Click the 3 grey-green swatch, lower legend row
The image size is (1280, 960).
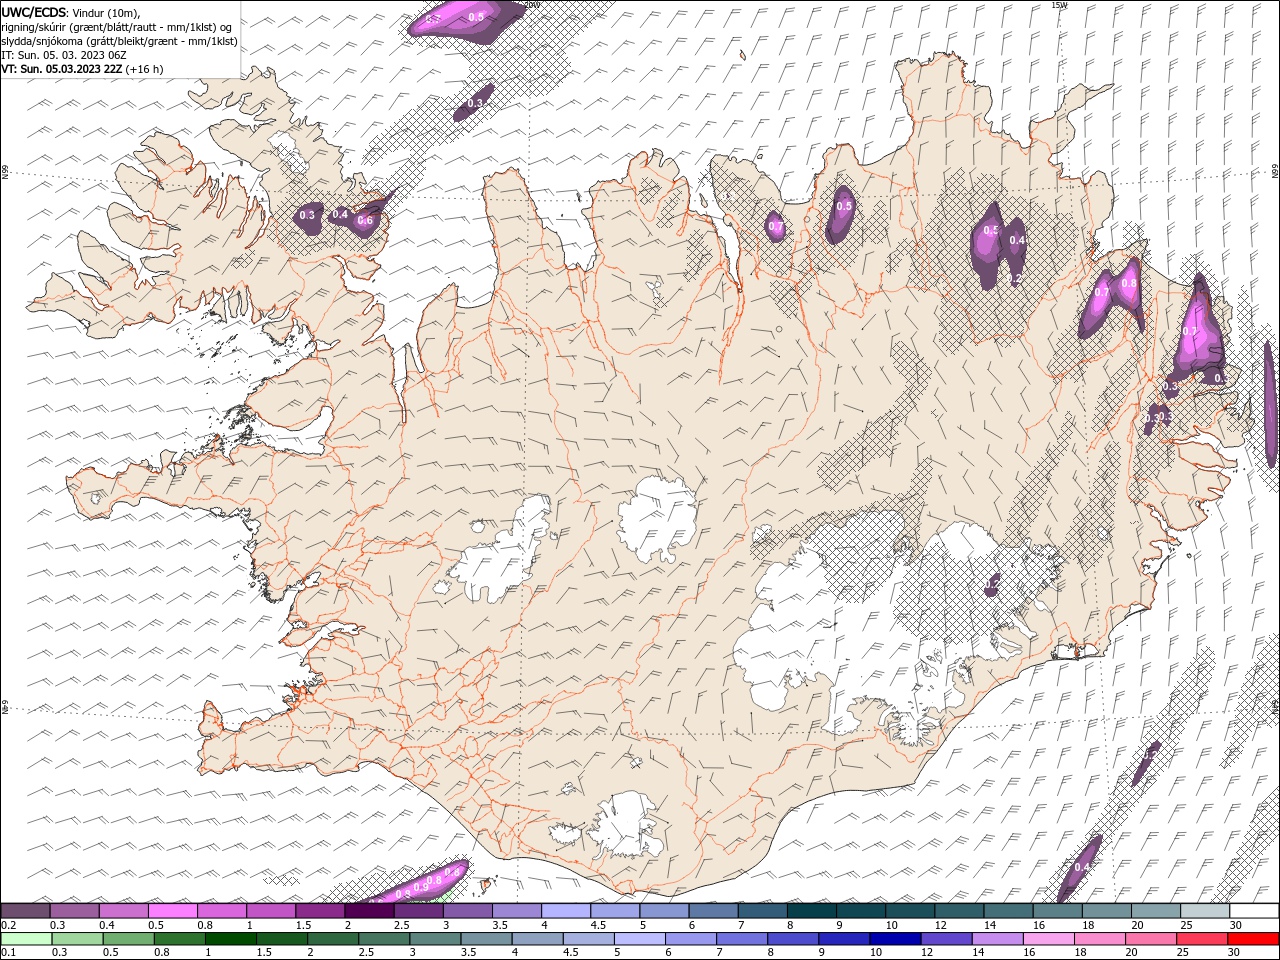tap(435, 939)
